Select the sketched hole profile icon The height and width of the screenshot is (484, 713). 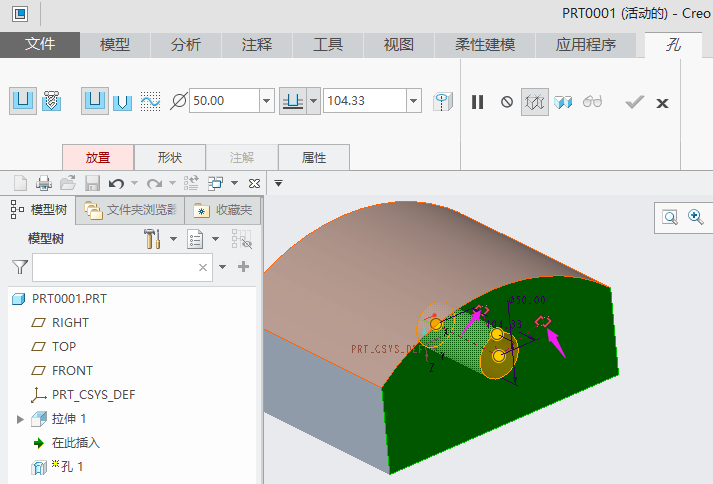coord(150,101)
